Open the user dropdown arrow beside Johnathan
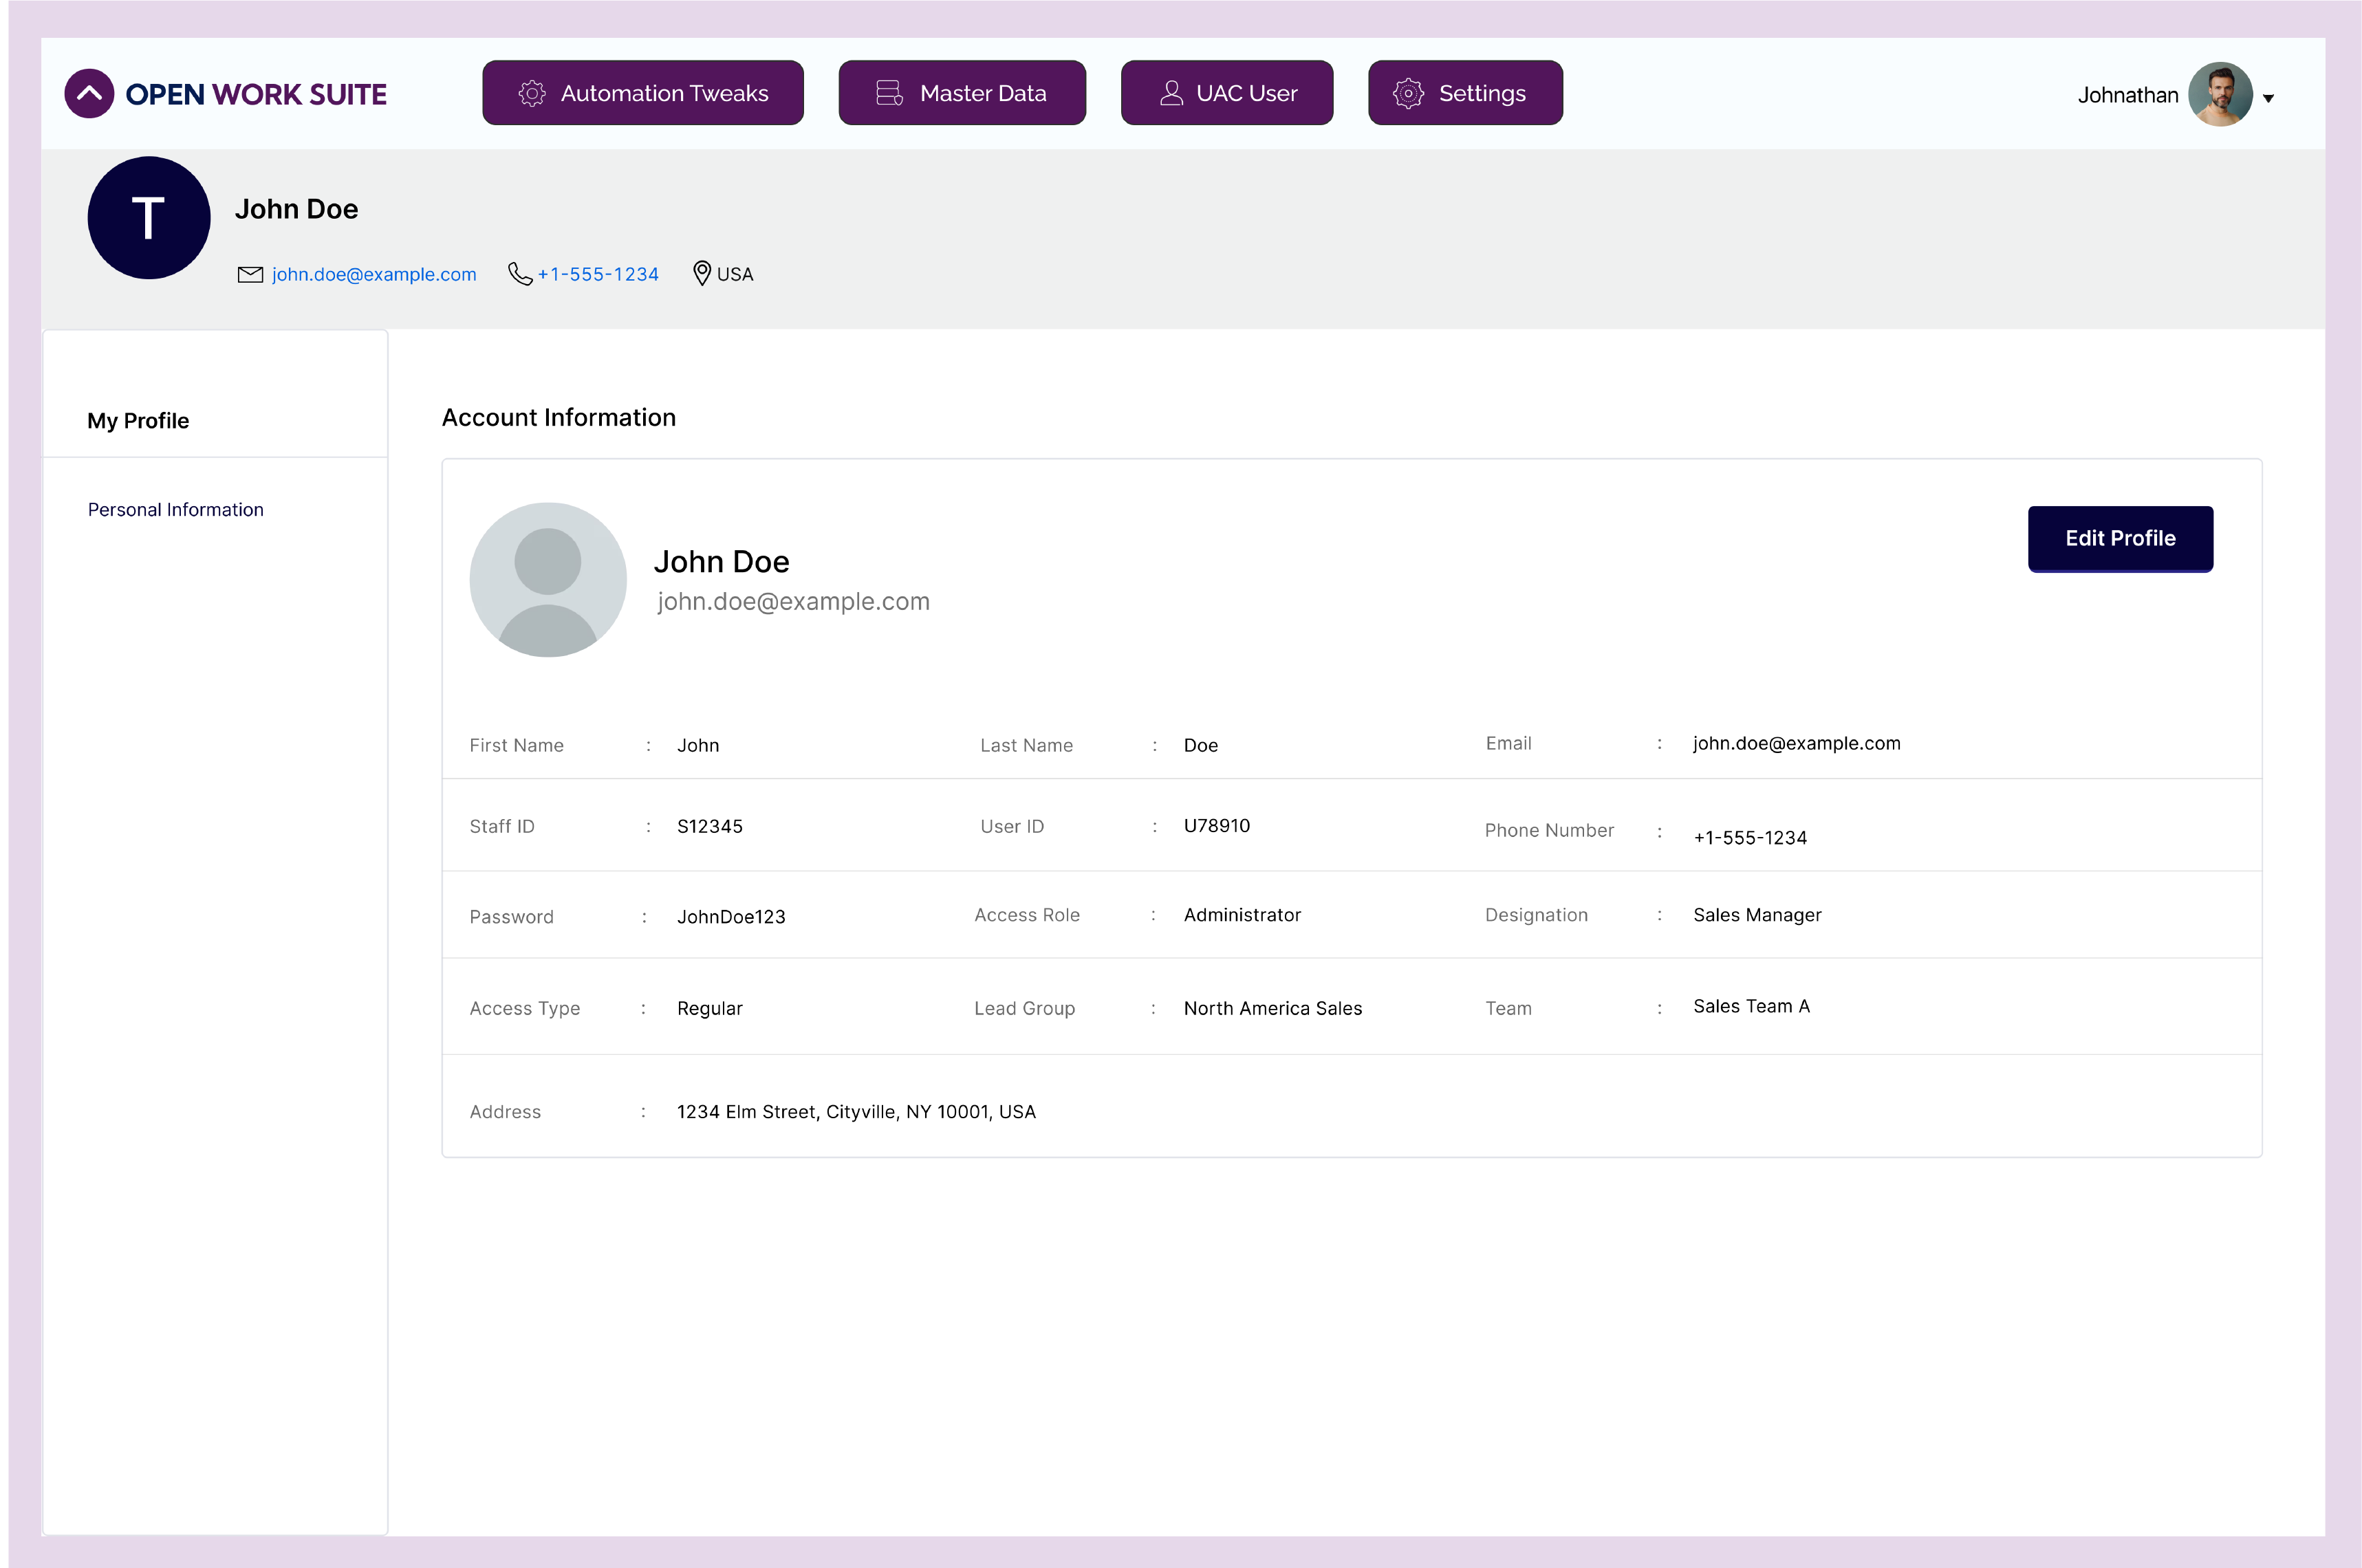 pos(2268,98)
